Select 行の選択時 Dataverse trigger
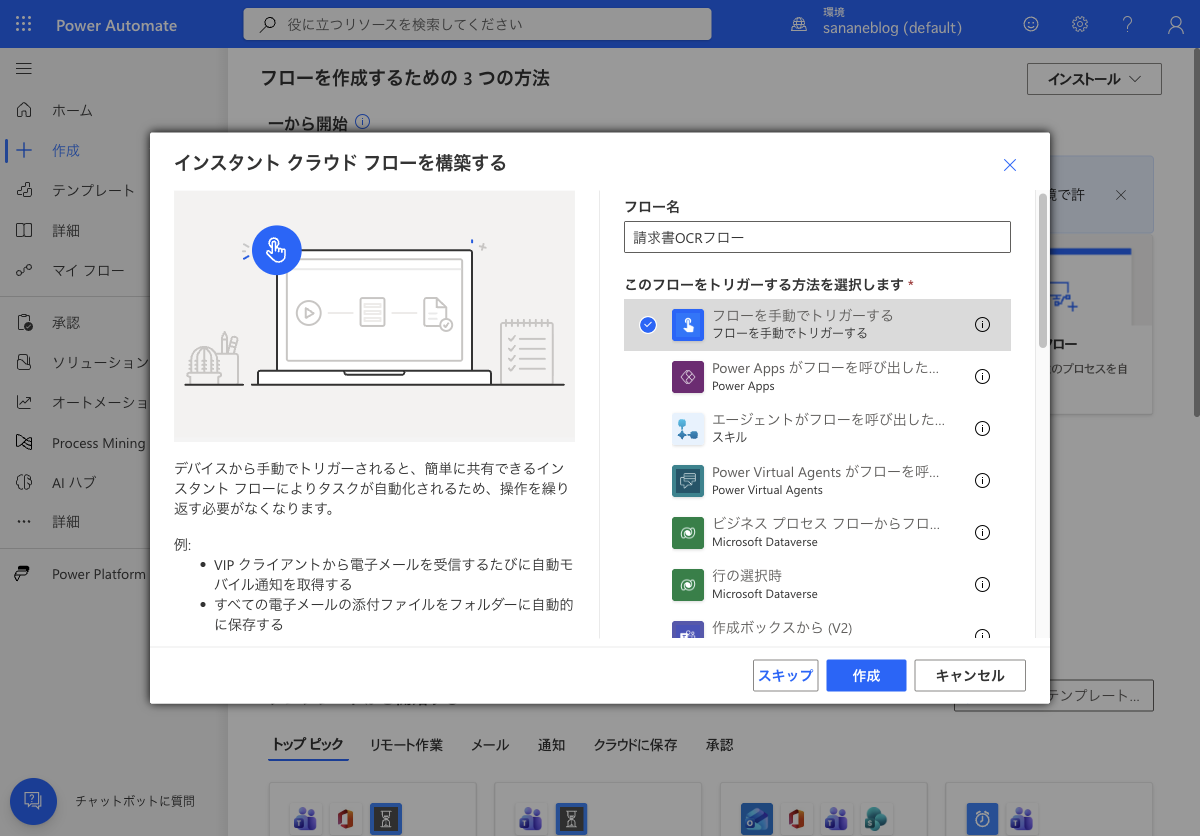 pyautogui.click(x=817, y=585)
